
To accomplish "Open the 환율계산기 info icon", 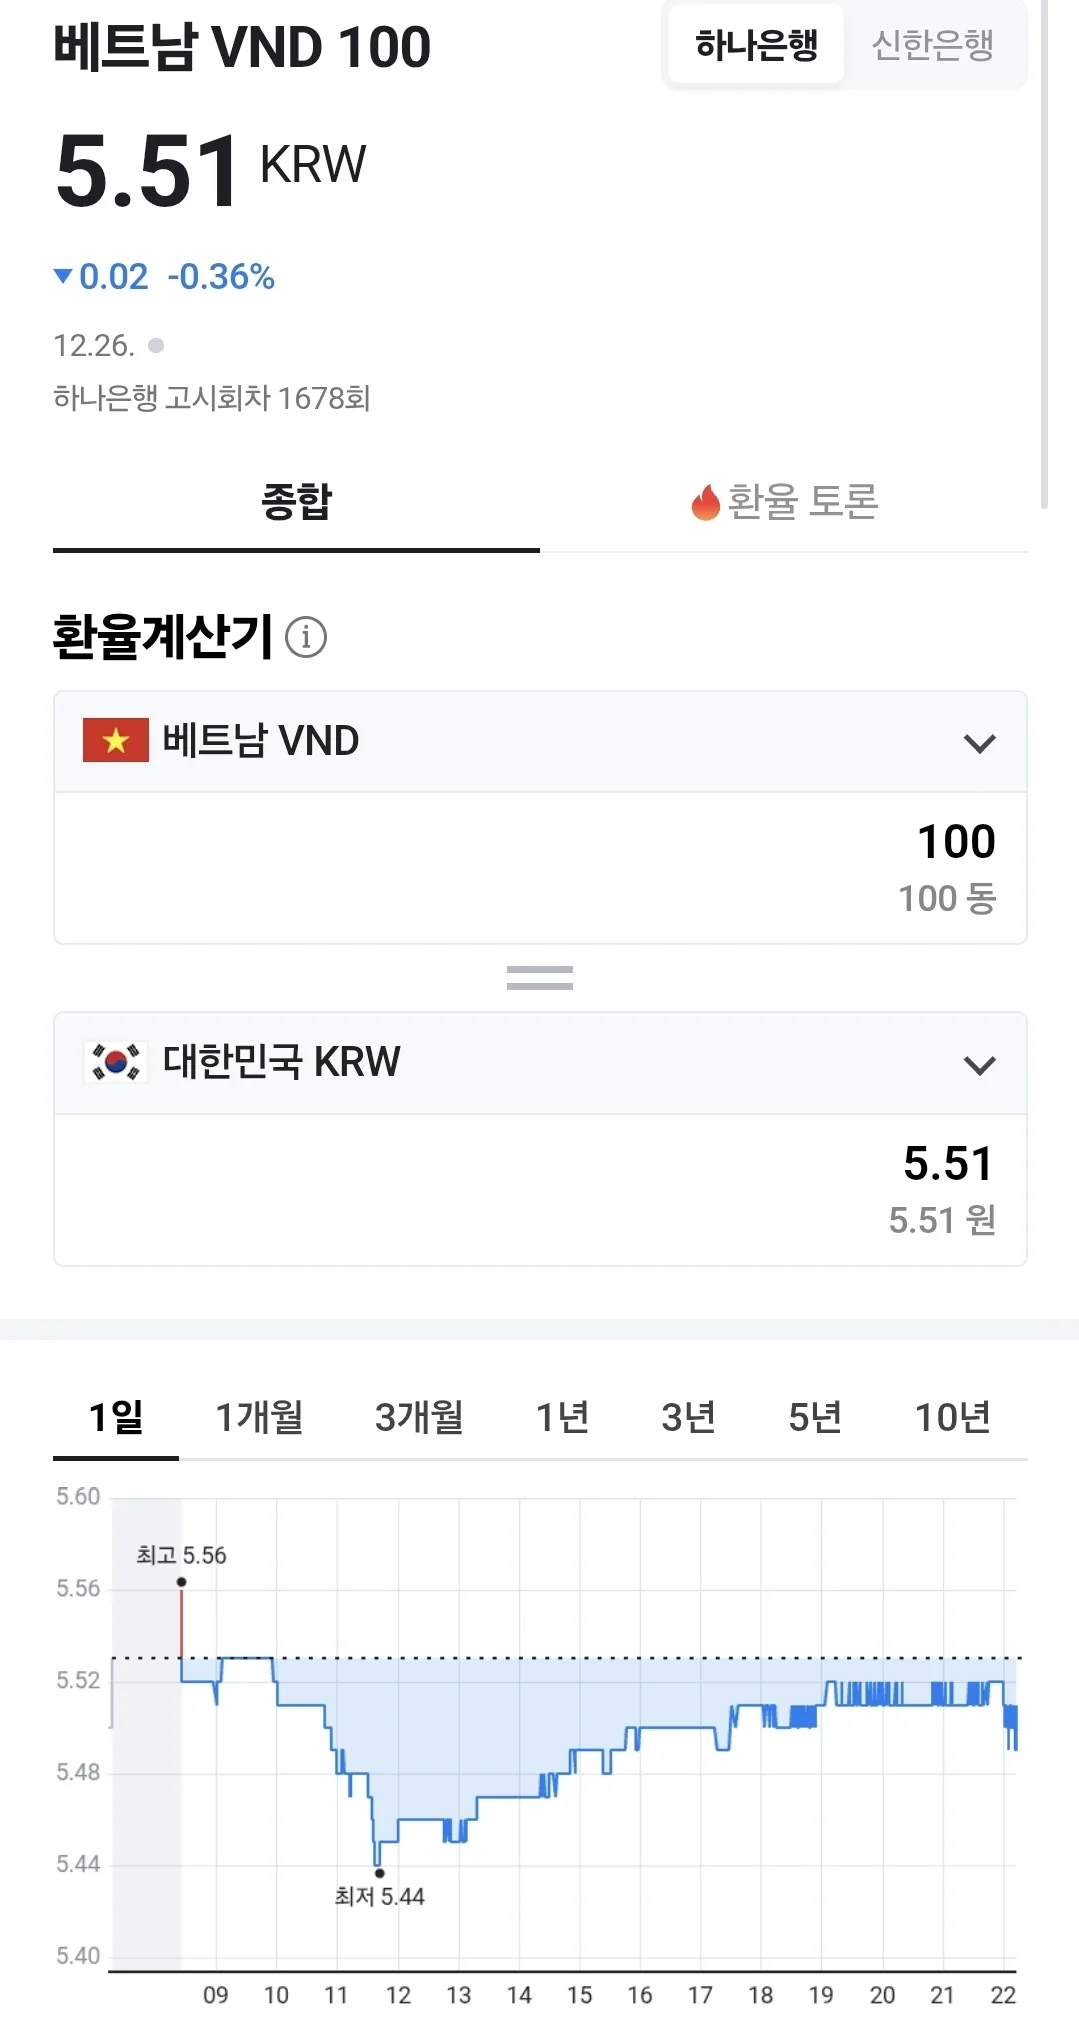I will point(306,637).
